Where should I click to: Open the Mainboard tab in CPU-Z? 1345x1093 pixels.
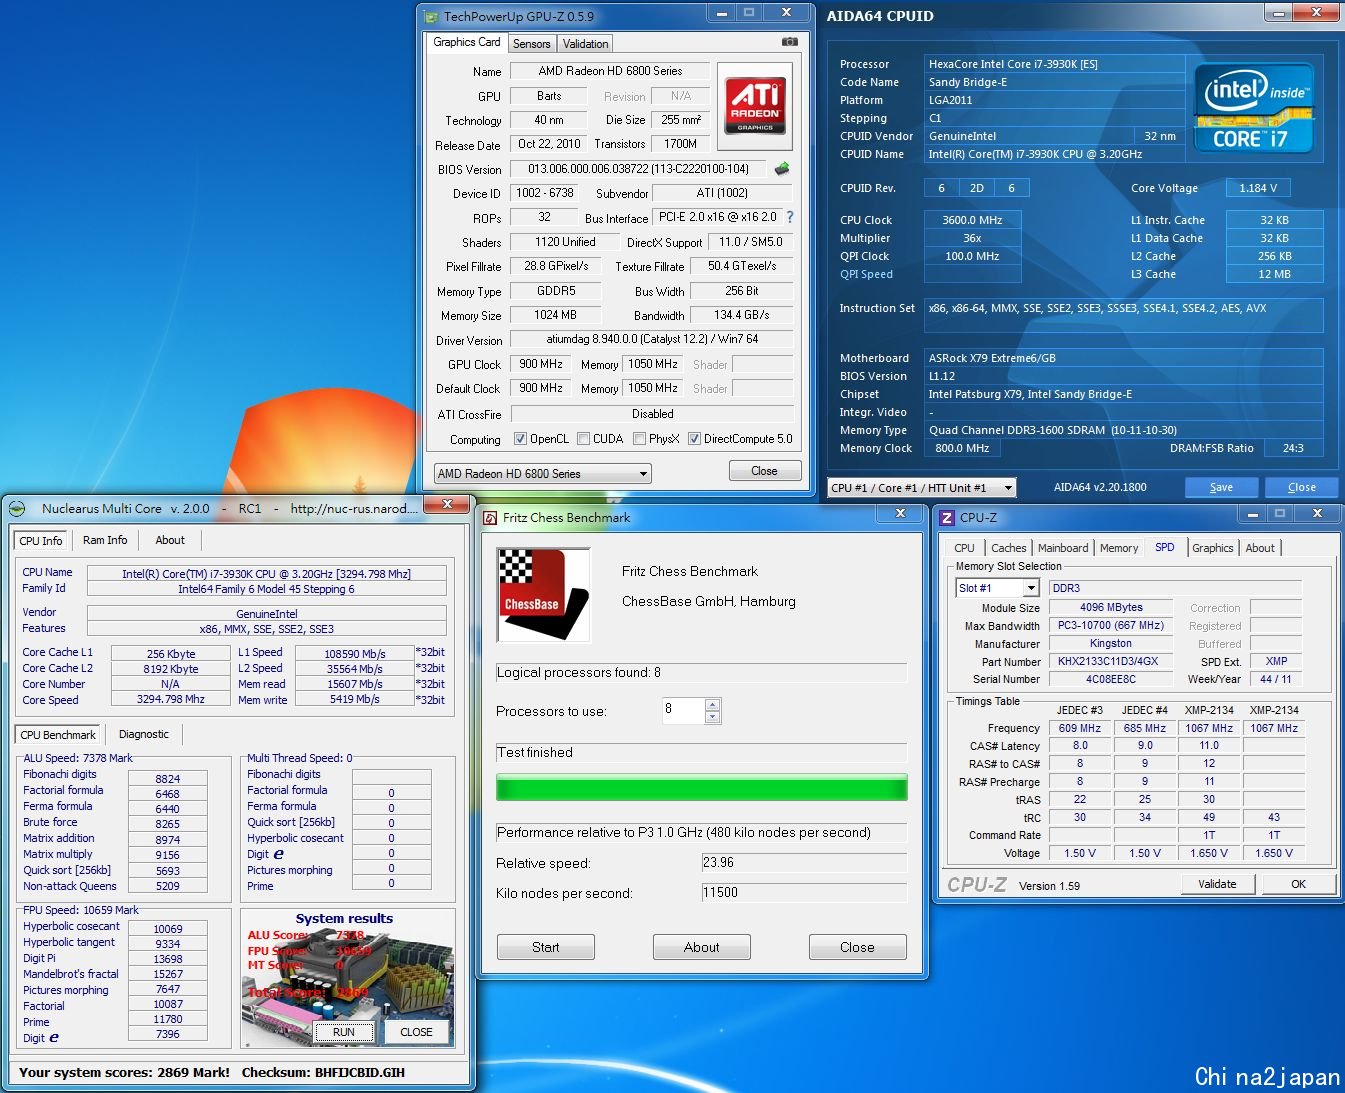pyautogui.click(x=1063, y=548)
